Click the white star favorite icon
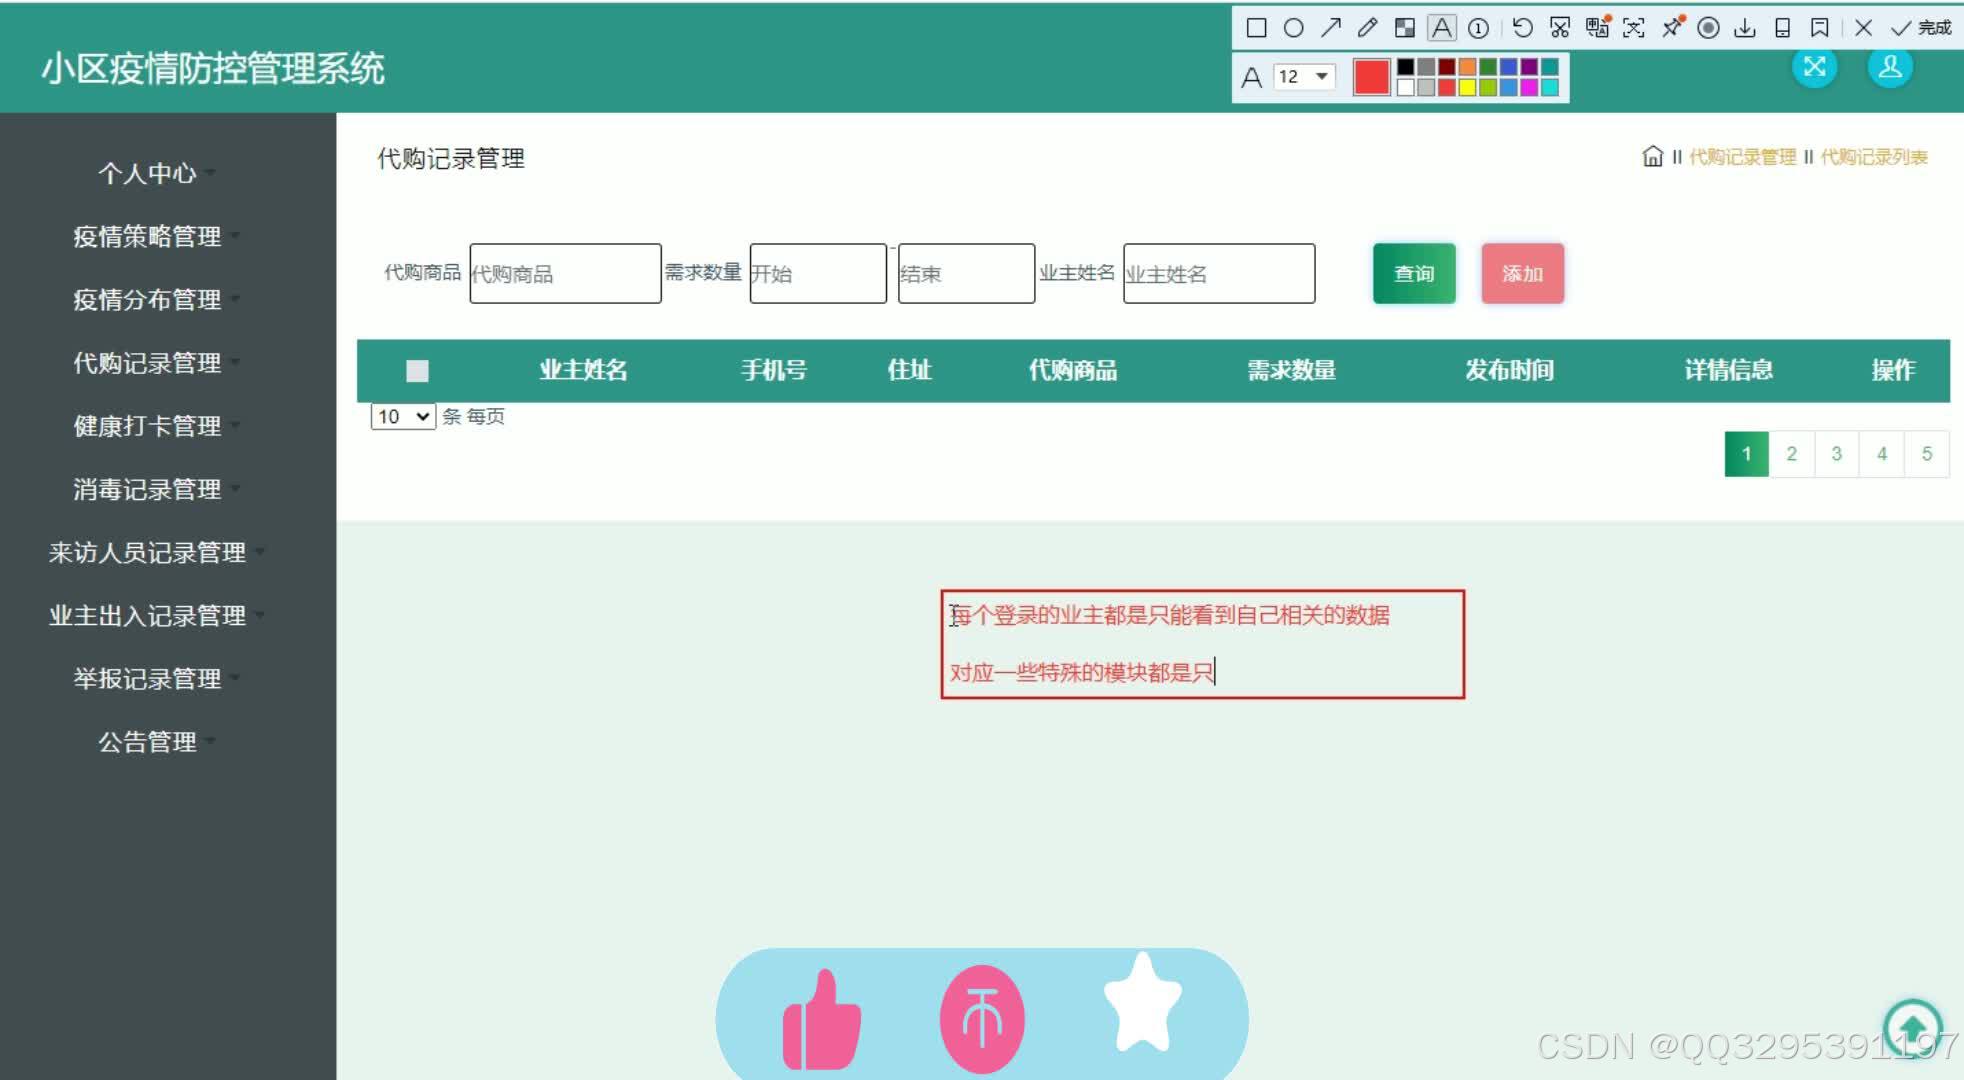The width and height of the screenshot is (1964, 1080). 1143,1003
